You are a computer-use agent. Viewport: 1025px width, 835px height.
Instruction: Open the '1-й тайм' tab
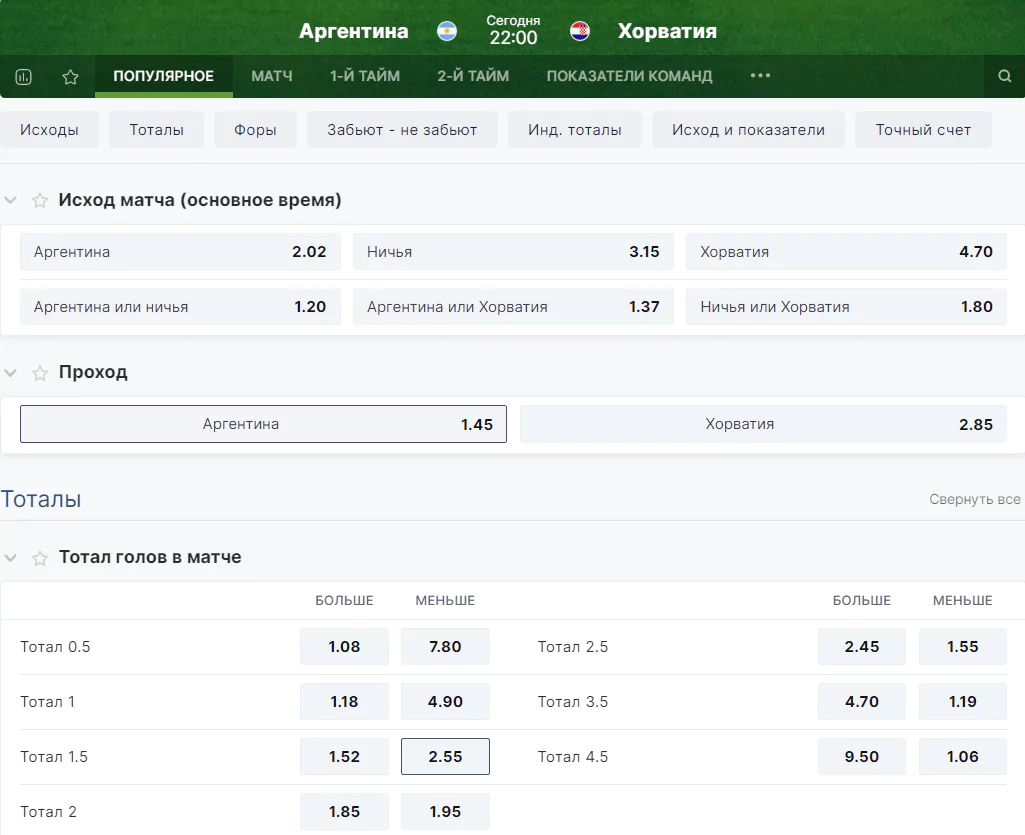365,77
